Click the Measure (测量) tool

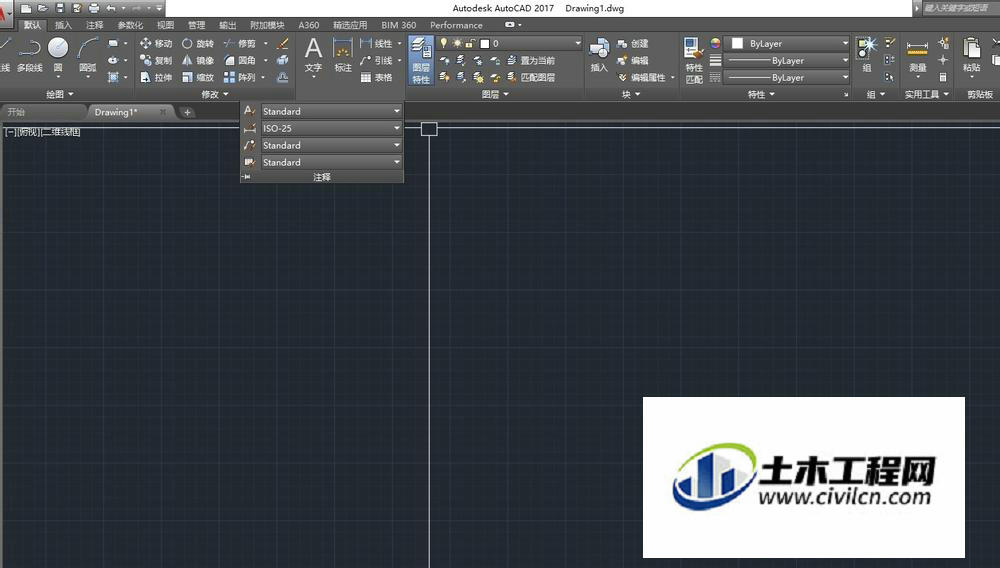(918, 55)
